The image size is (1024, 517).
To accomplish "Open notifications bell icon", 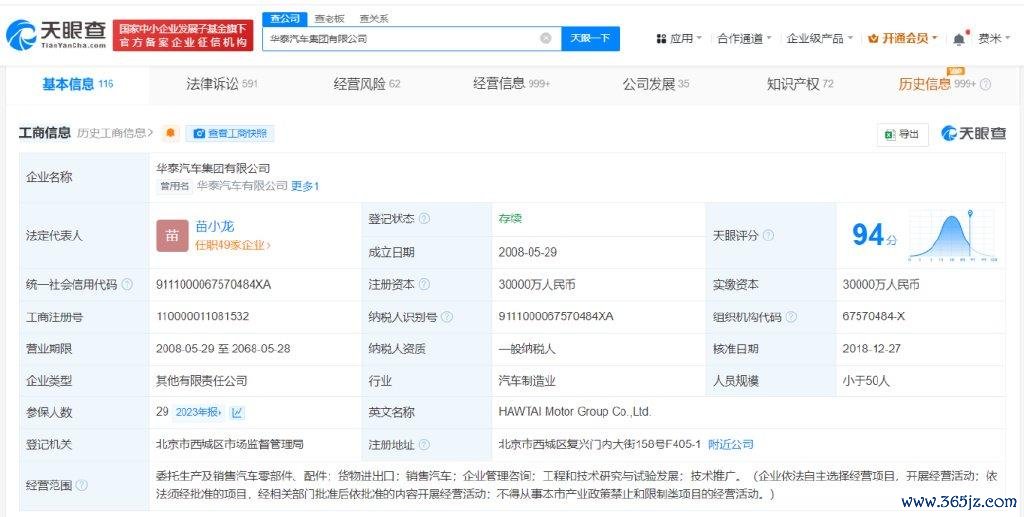I will [959, 39].
